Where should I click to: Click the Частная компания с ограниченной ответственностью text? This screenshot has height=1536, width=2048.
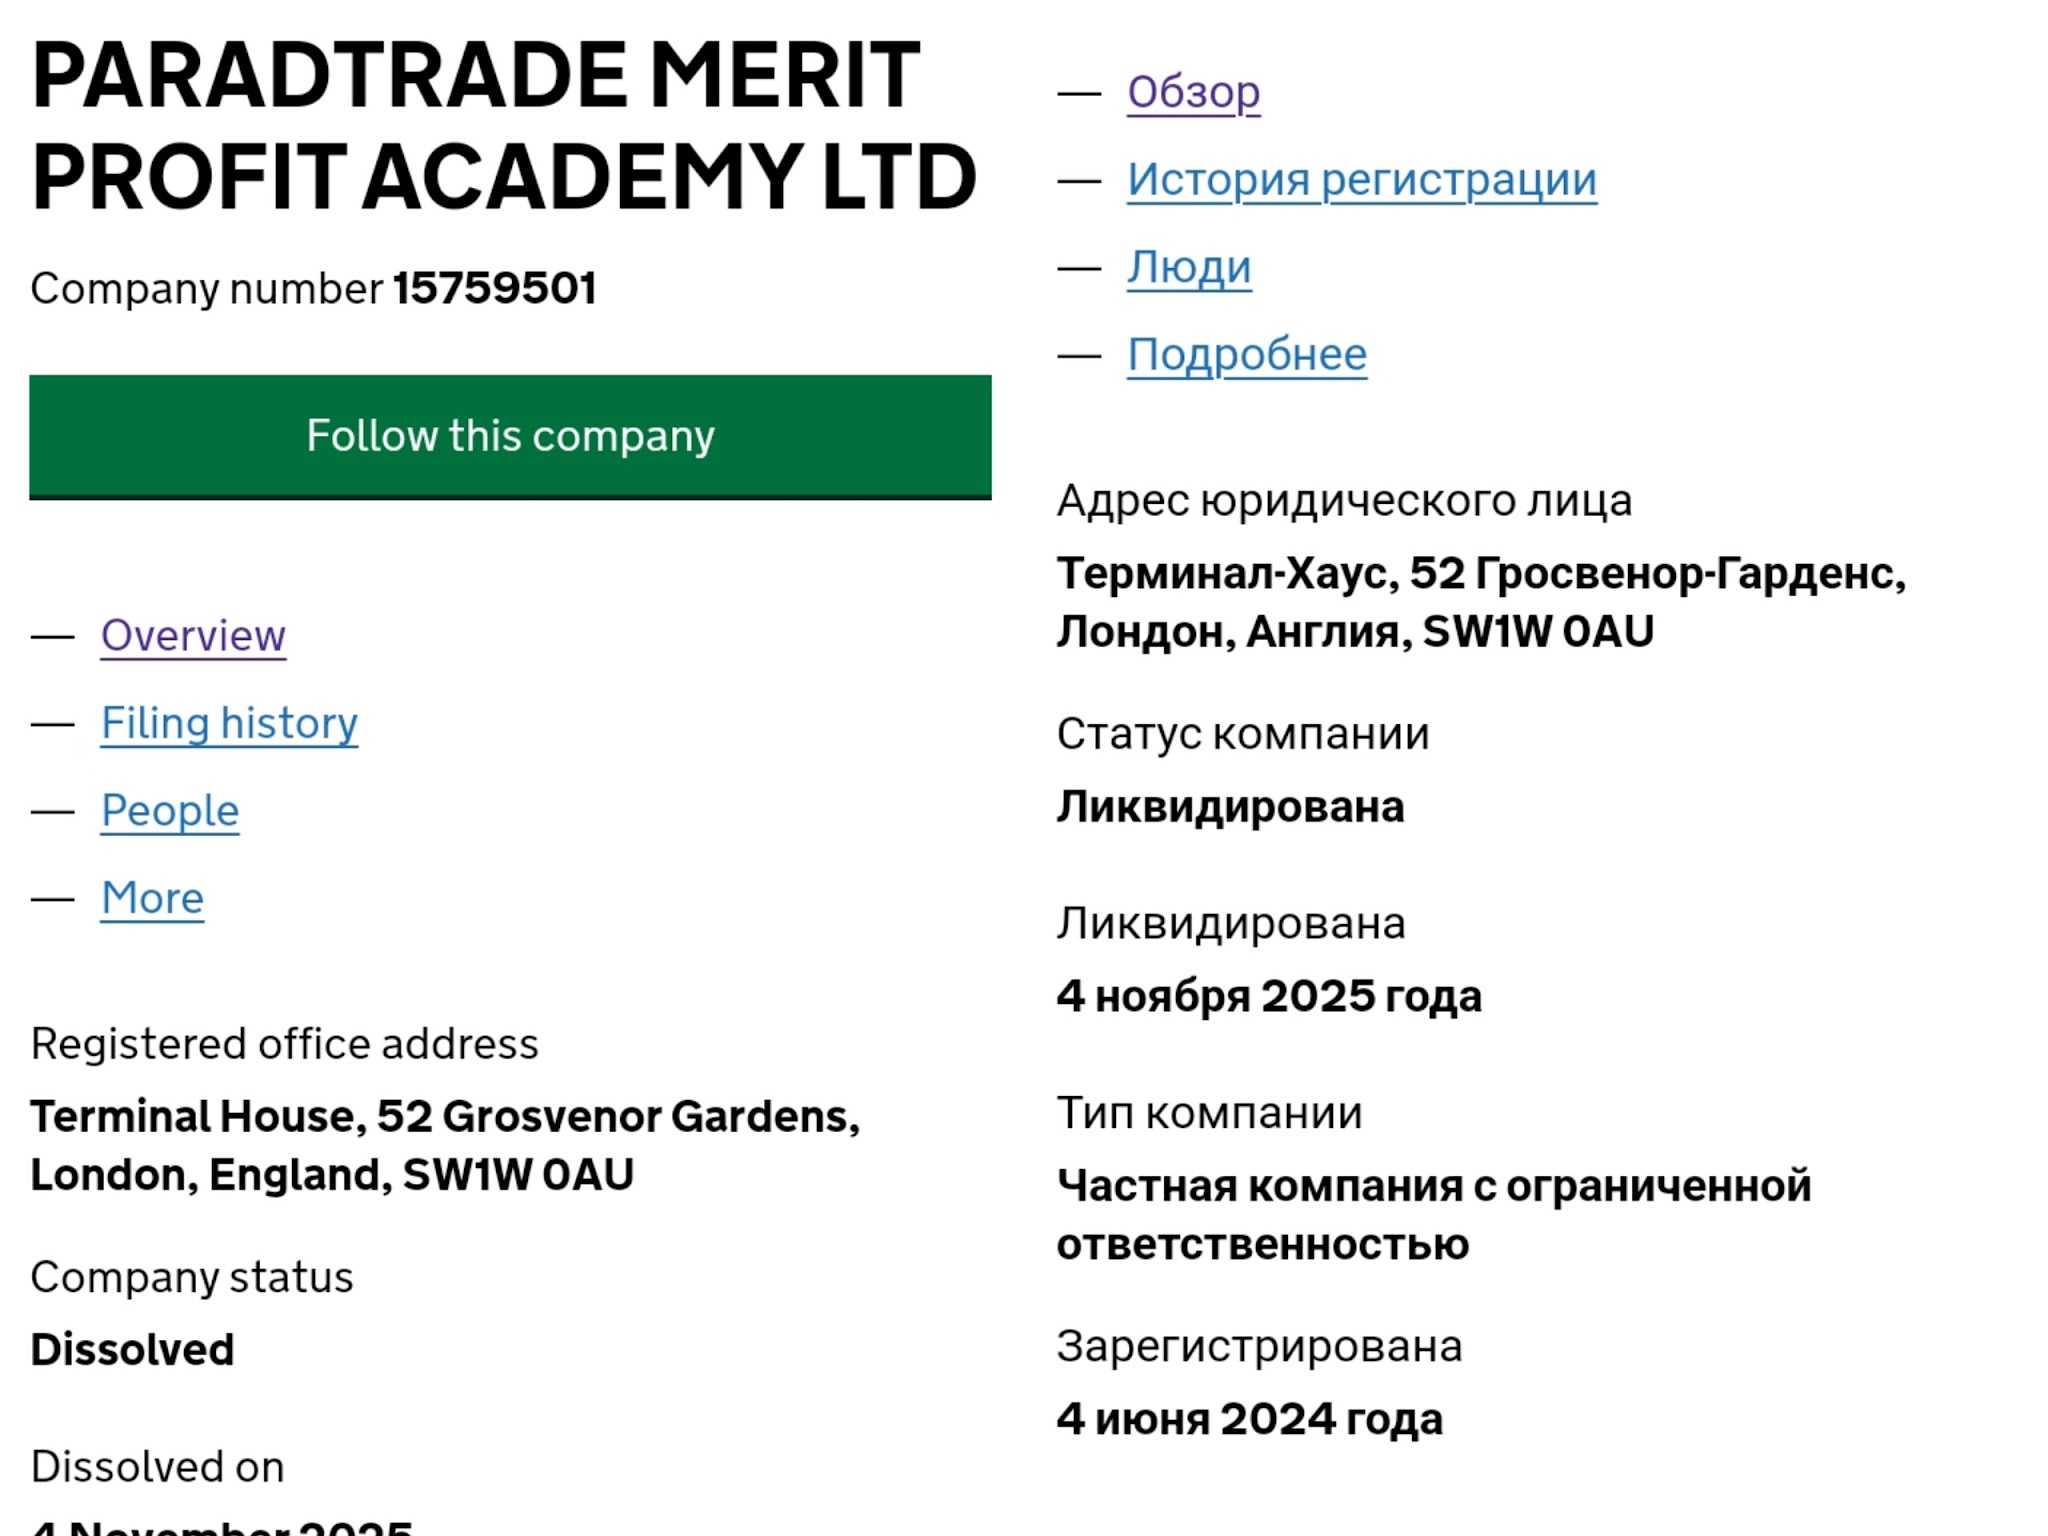(1434, 1216)
